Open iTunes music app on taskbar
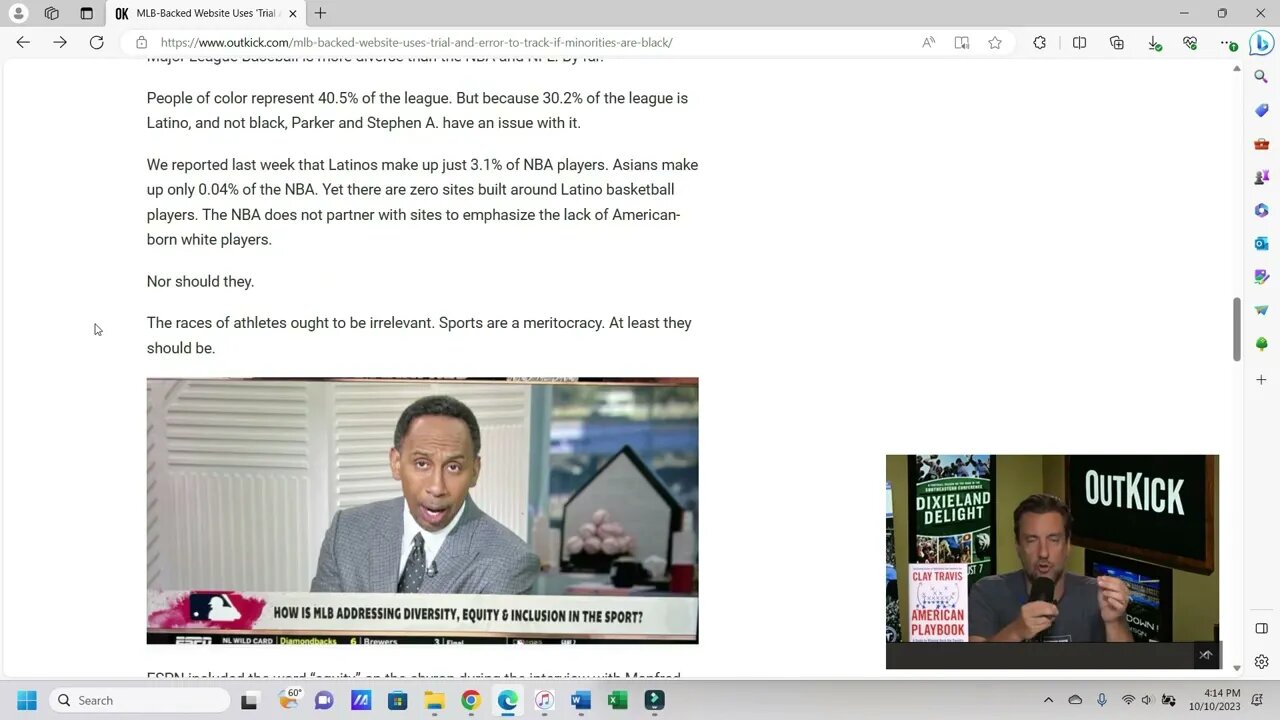The height and width of the screenshot is (720, 1280). [544, 700]
